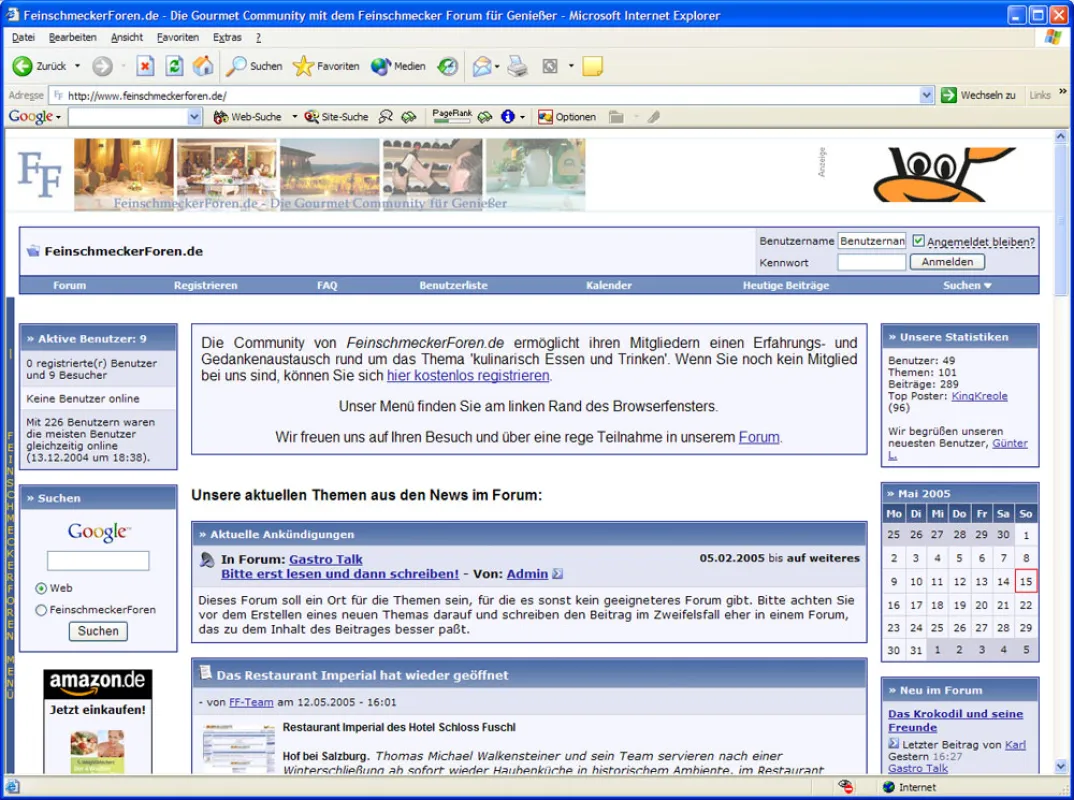The image size is (1074, 800).
Task: Click the page vertical scrollbar up arrow
Action: point(1061,136)
